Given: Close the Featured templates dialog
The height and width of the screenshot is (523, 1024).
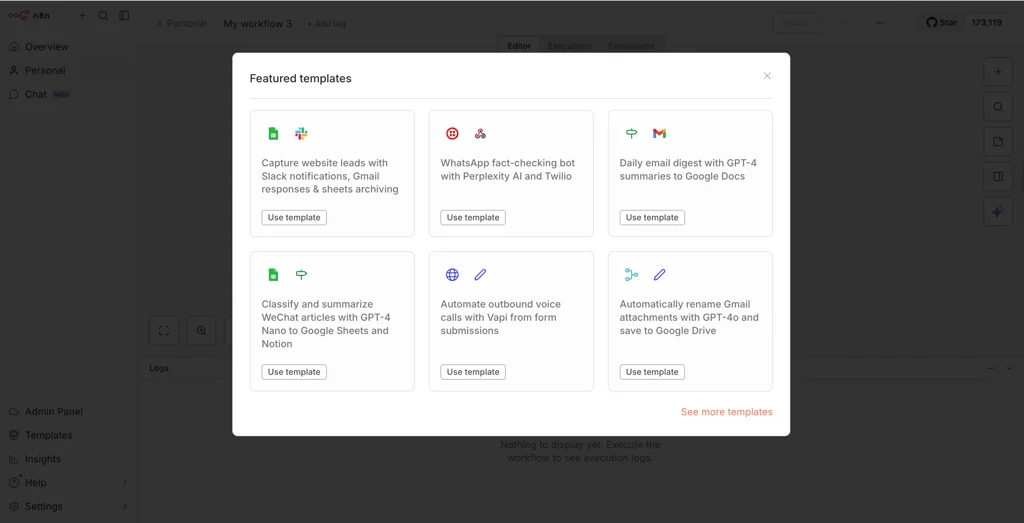Looking at the screenshot, I should coord(767,76).
